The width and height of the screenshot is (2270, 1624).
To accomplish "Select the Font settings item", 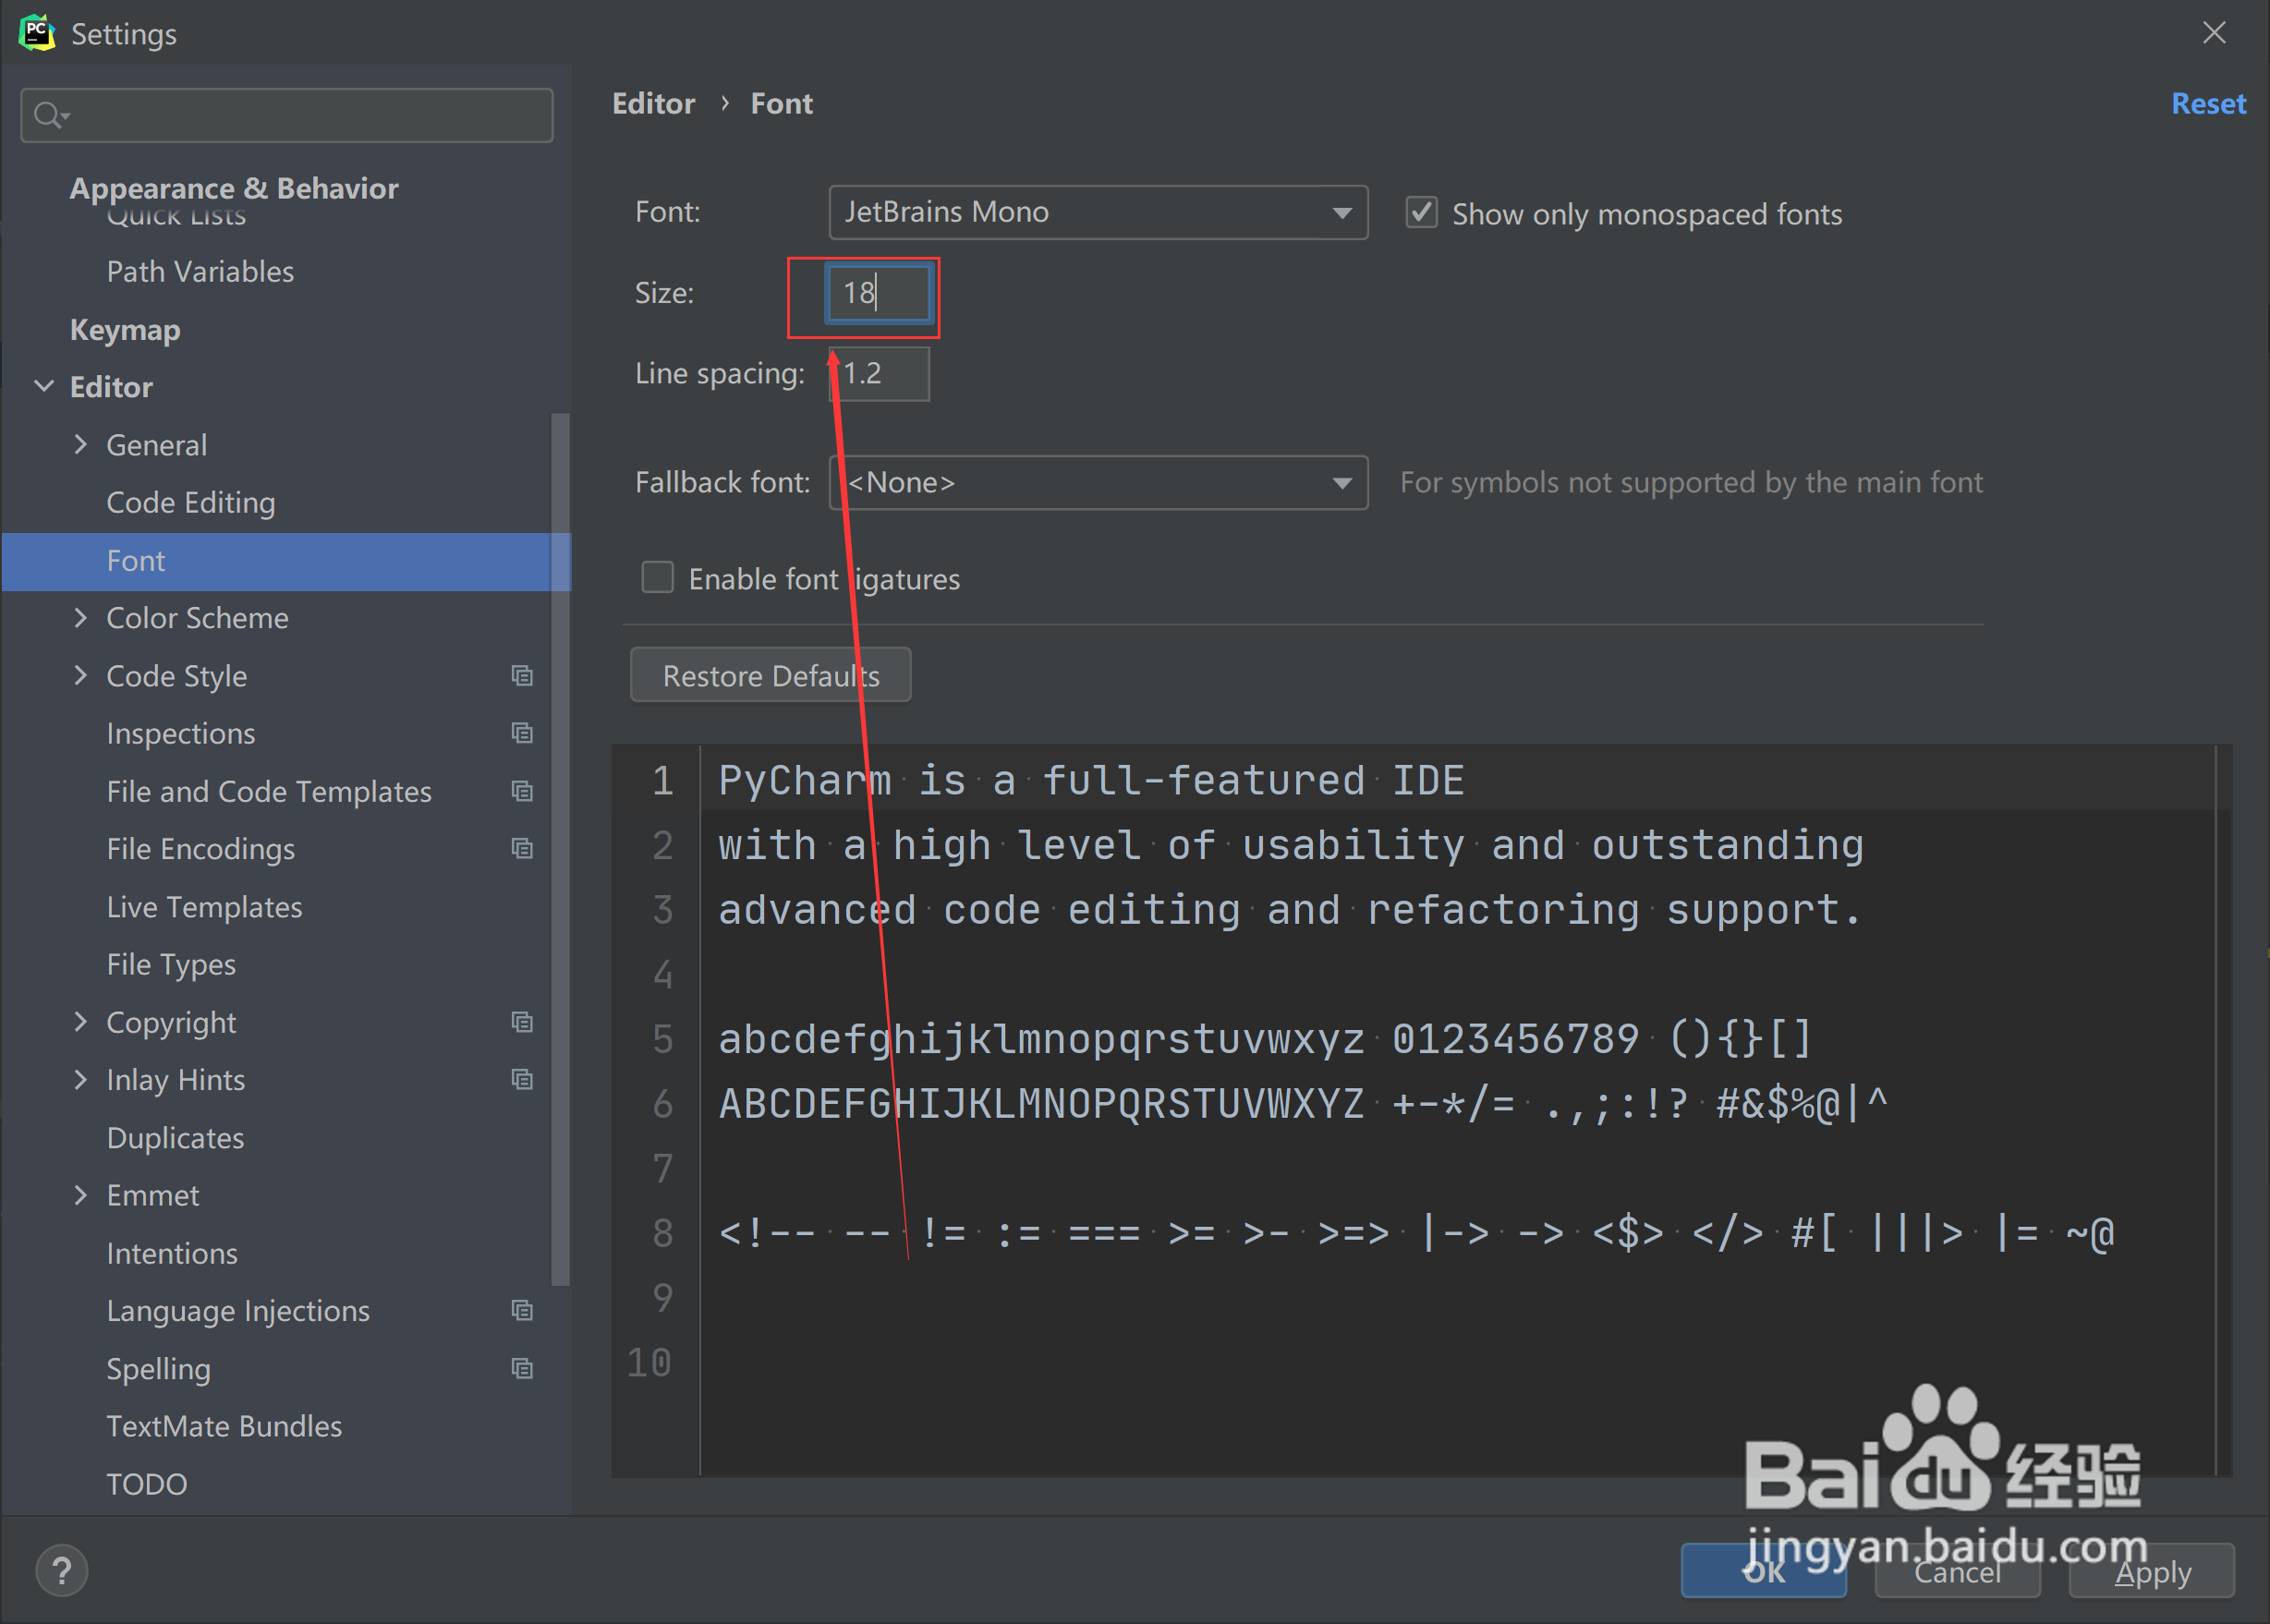I will (286, 561).
